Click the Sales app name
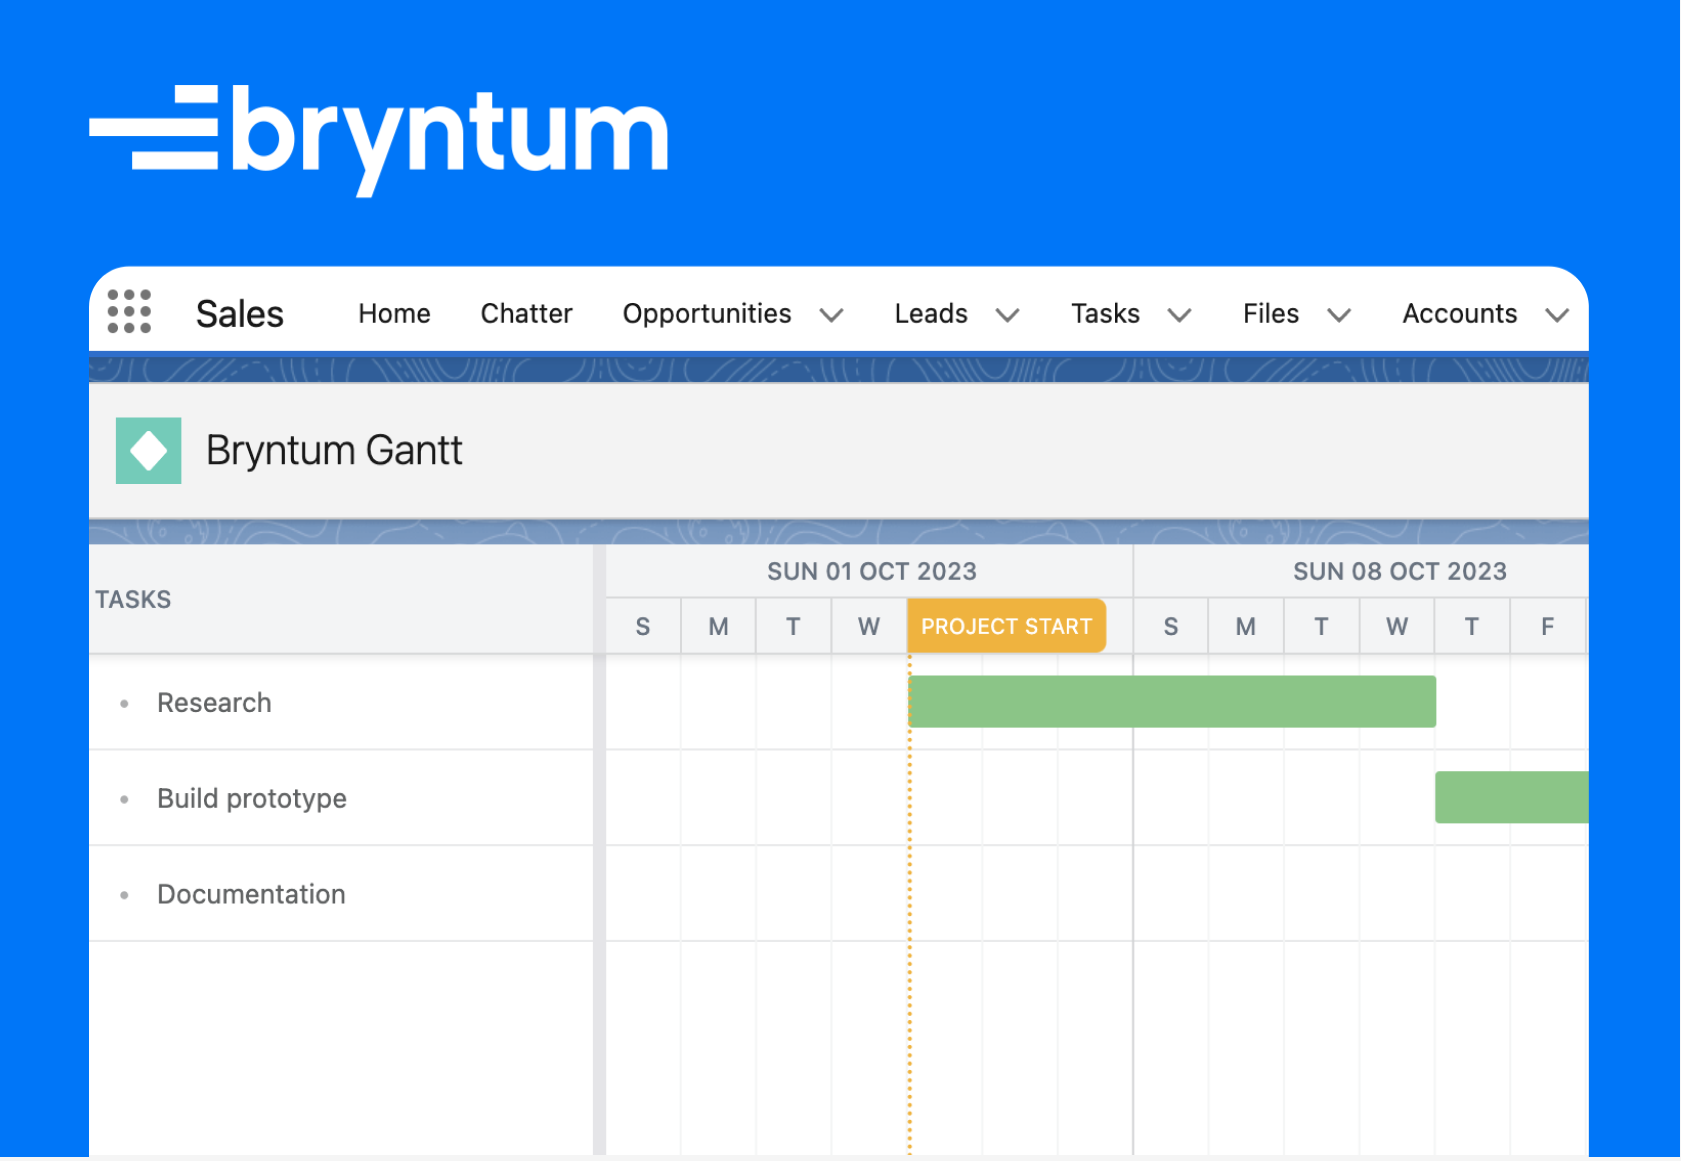This screenshot has width=1681, height=1161. (x=239, y=313)
